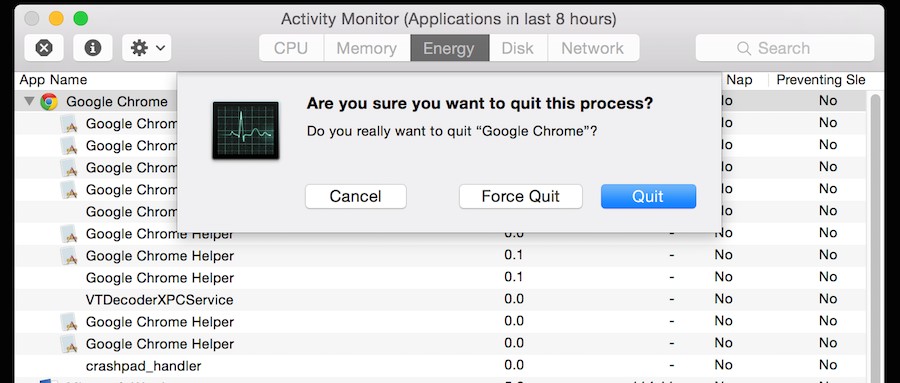The width and height of the screenshot is (900, 383).
Task: Open the Disk tab
Action: (518, 48)
